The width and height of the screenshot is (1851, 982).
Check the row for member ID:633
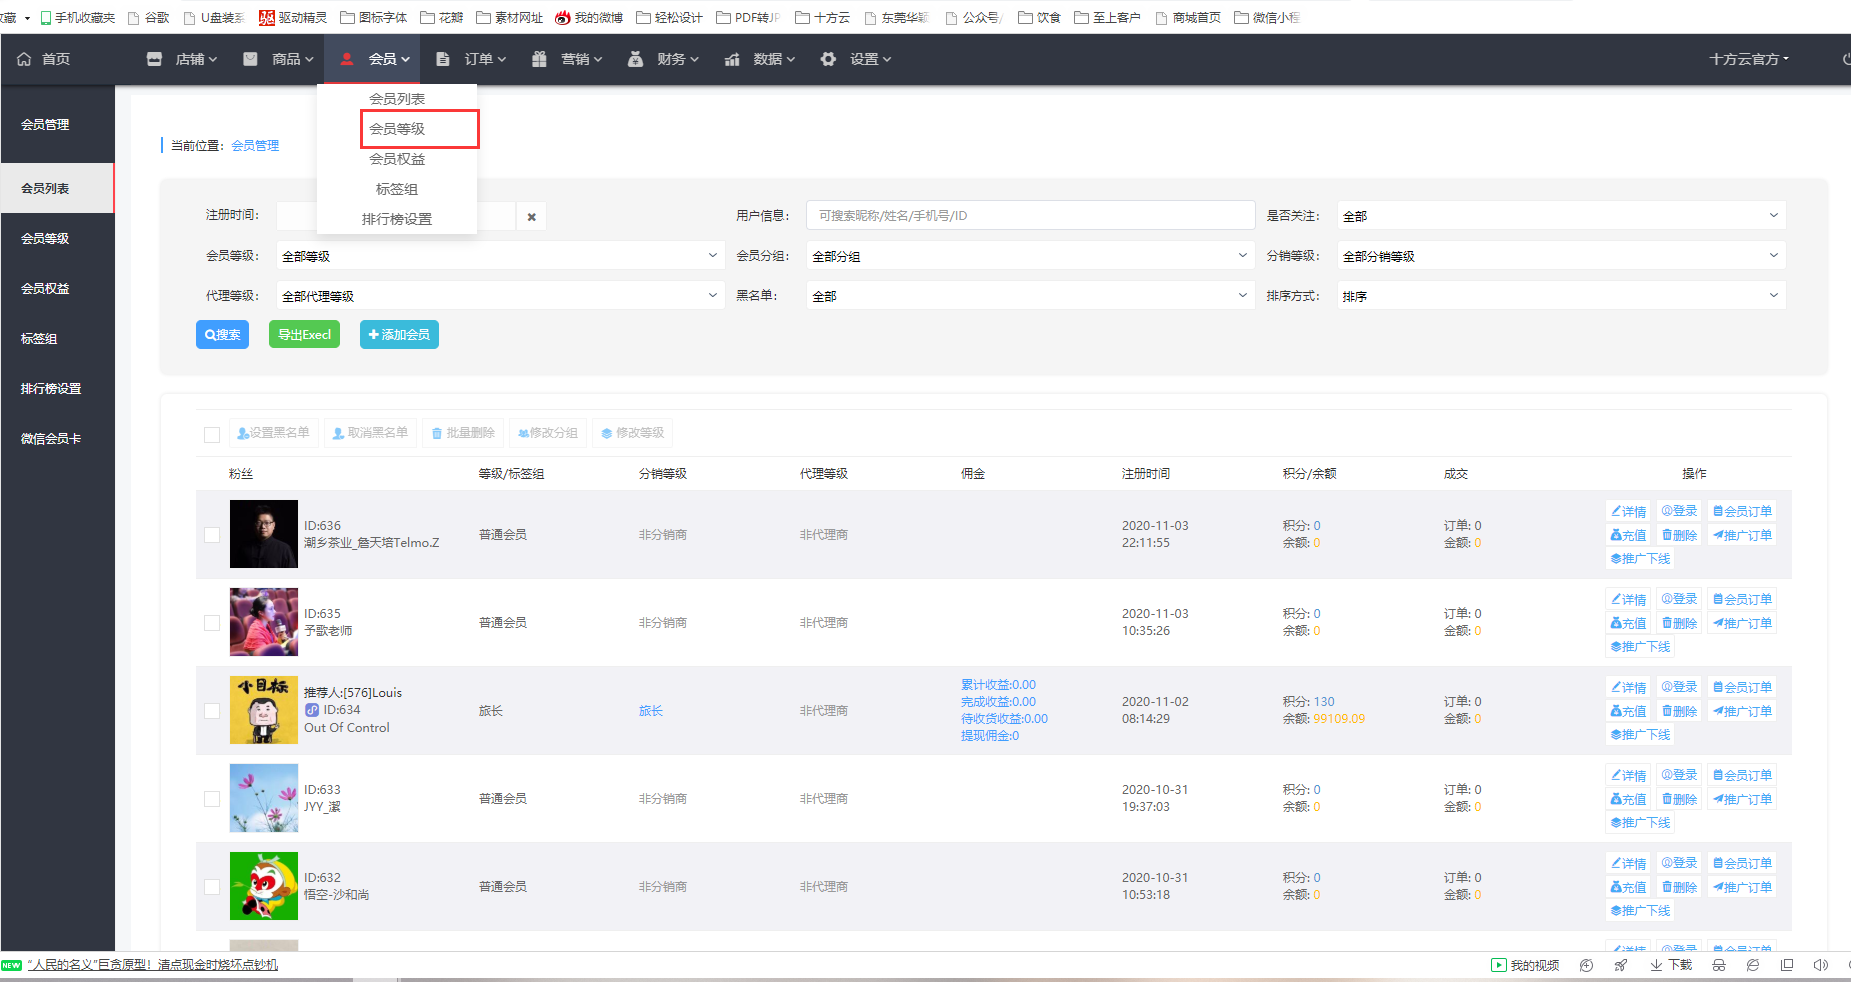tap(212, 799)
